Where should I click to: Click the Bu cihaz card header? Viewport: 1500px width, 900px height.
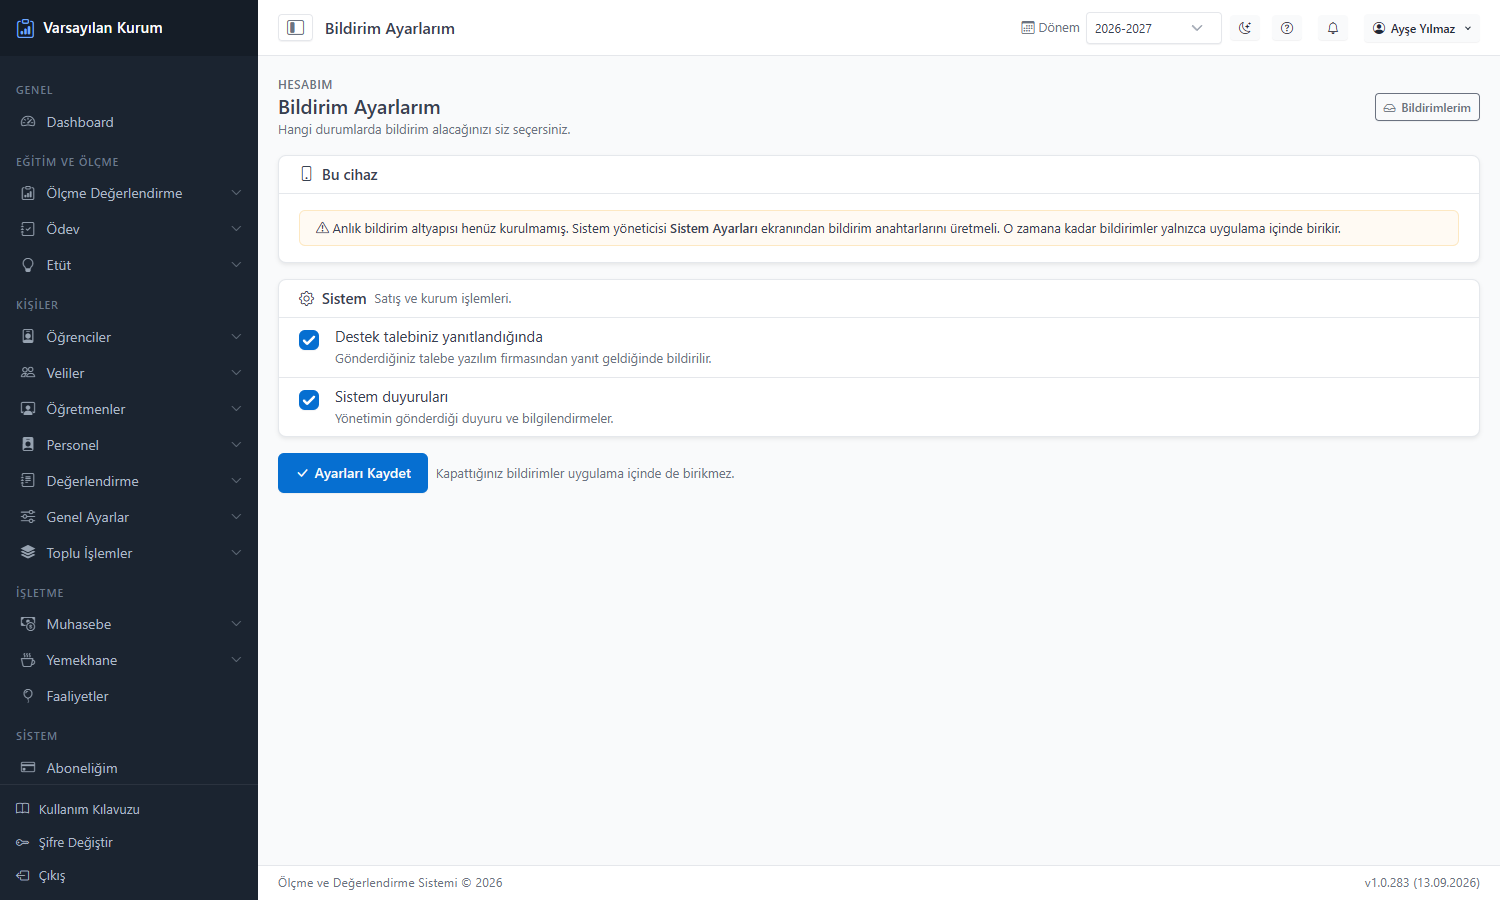pos(879,175)
